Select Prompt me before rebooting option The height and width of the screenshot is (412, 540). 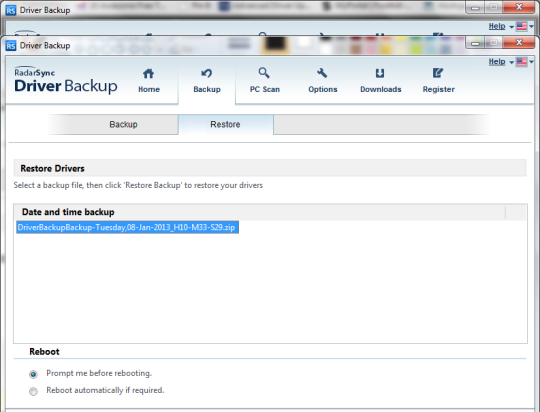[33, 374]
